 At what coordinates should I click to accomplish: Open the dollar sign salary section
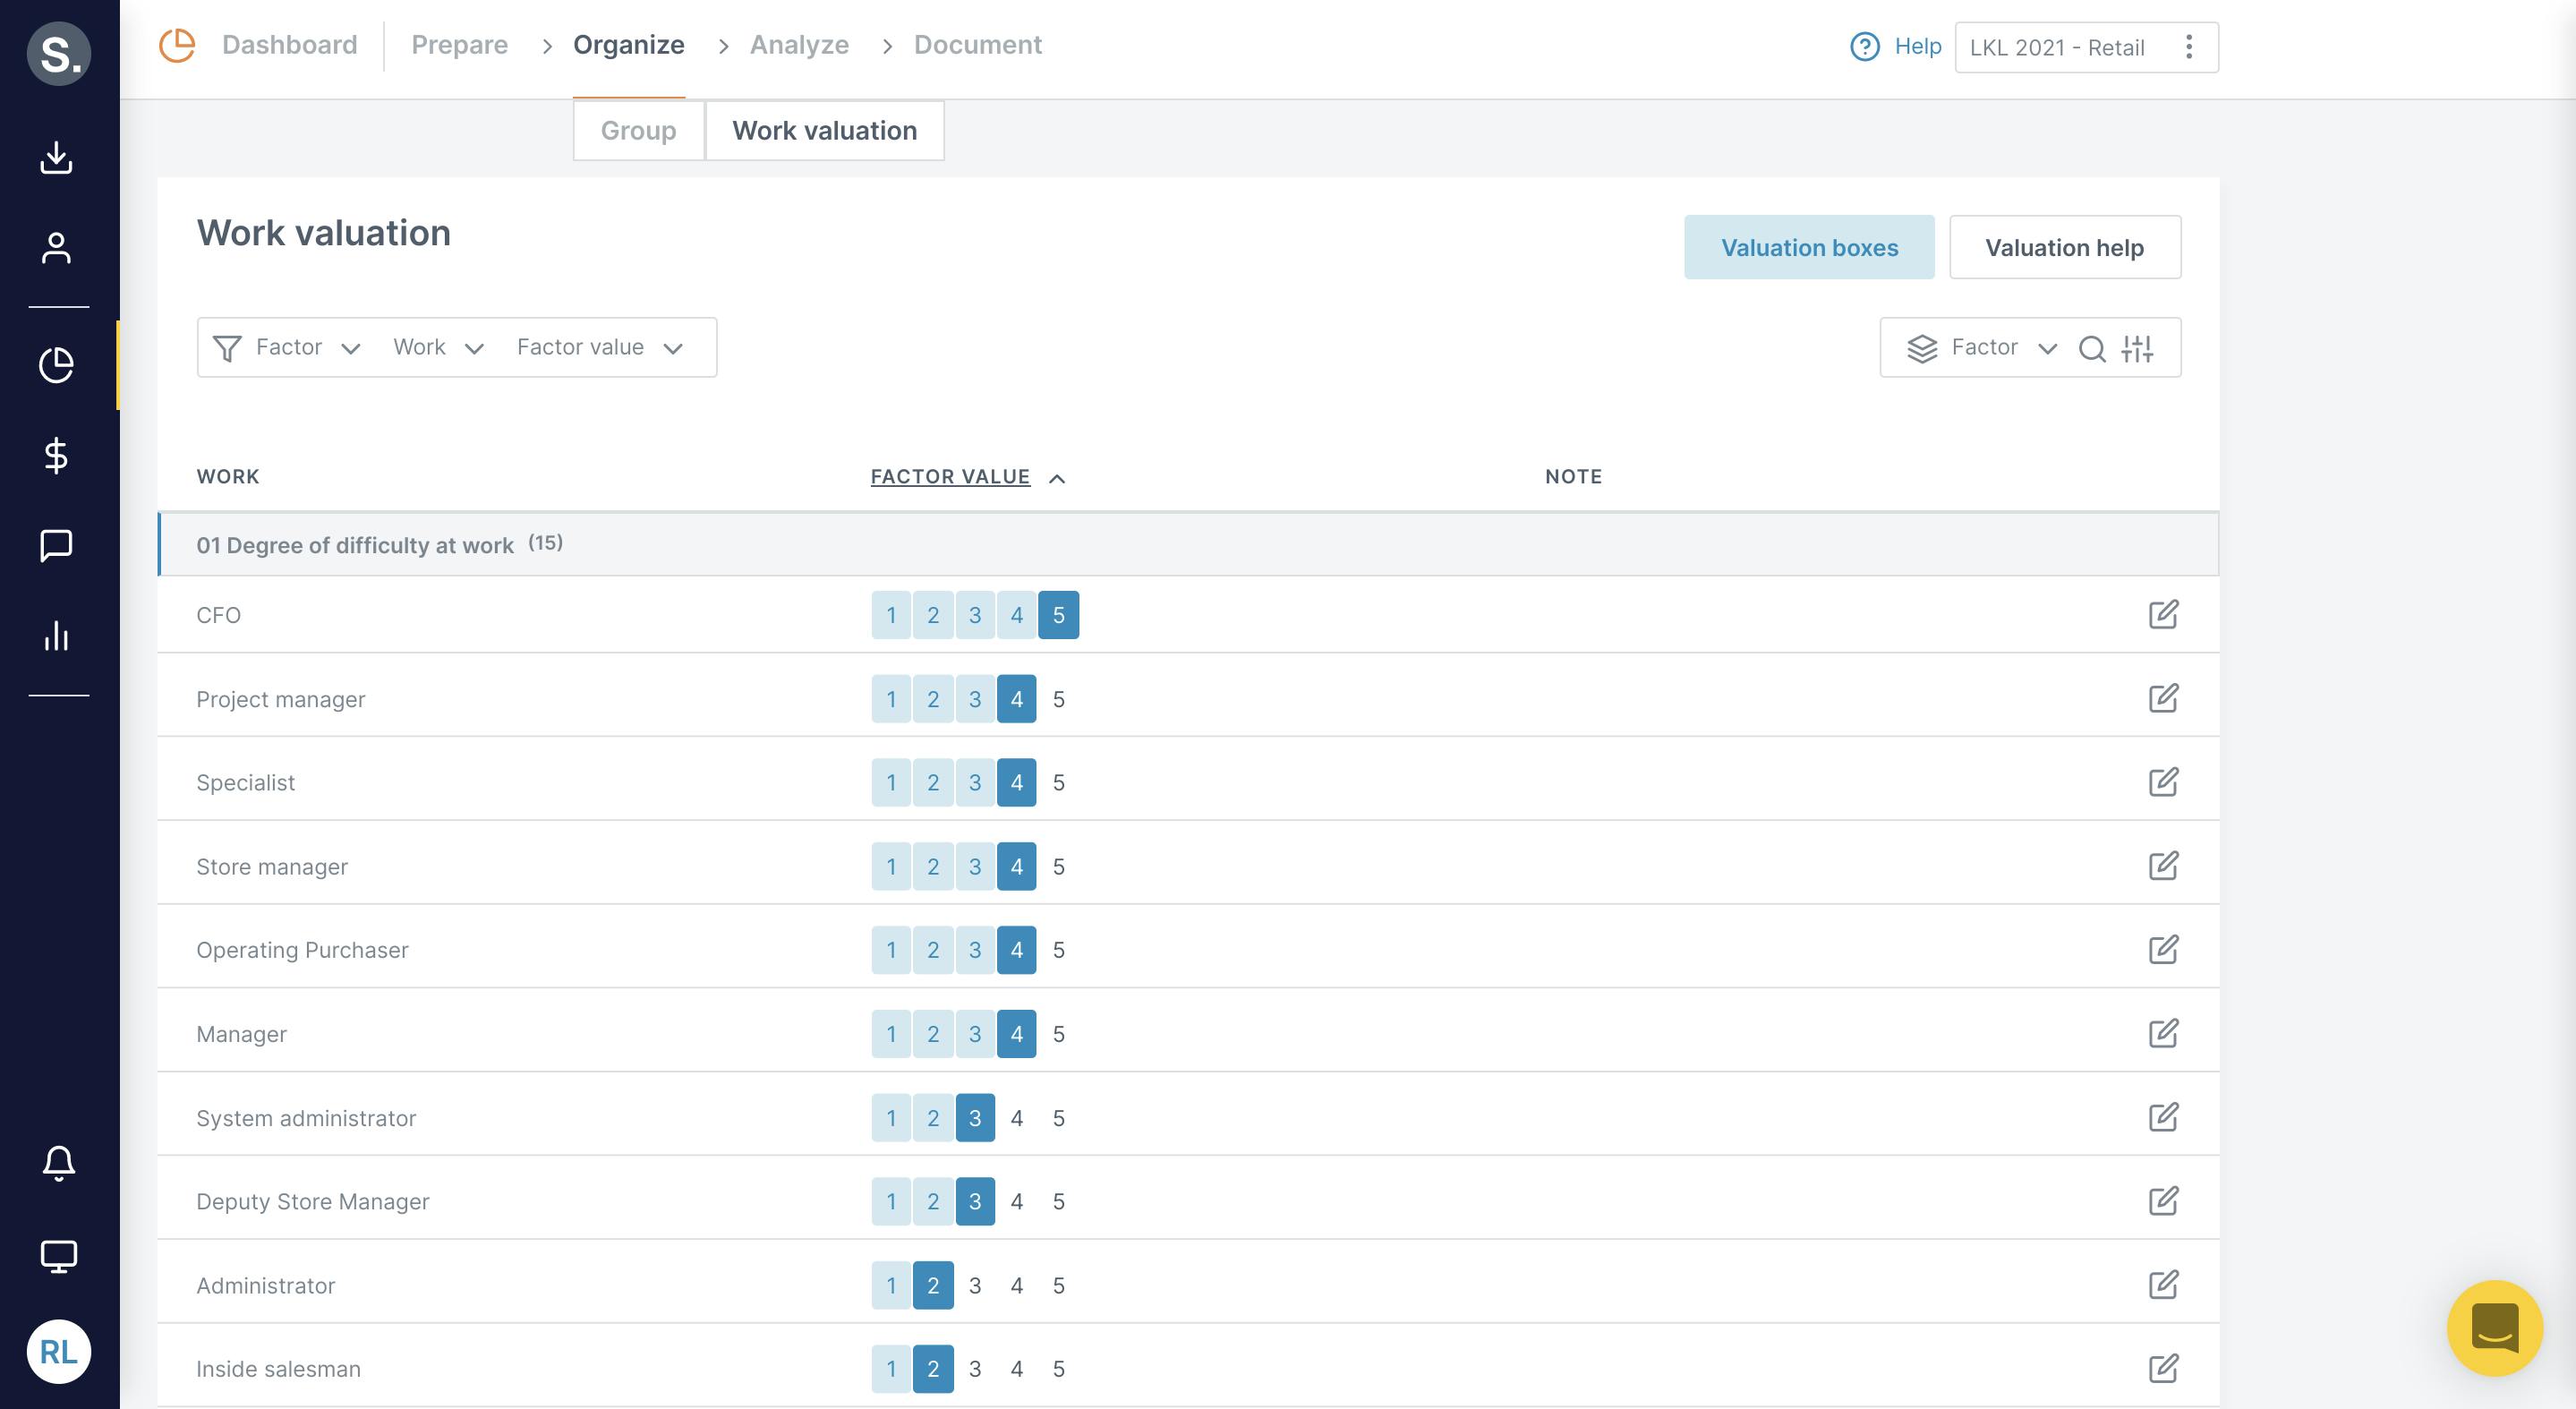[57, 456]
